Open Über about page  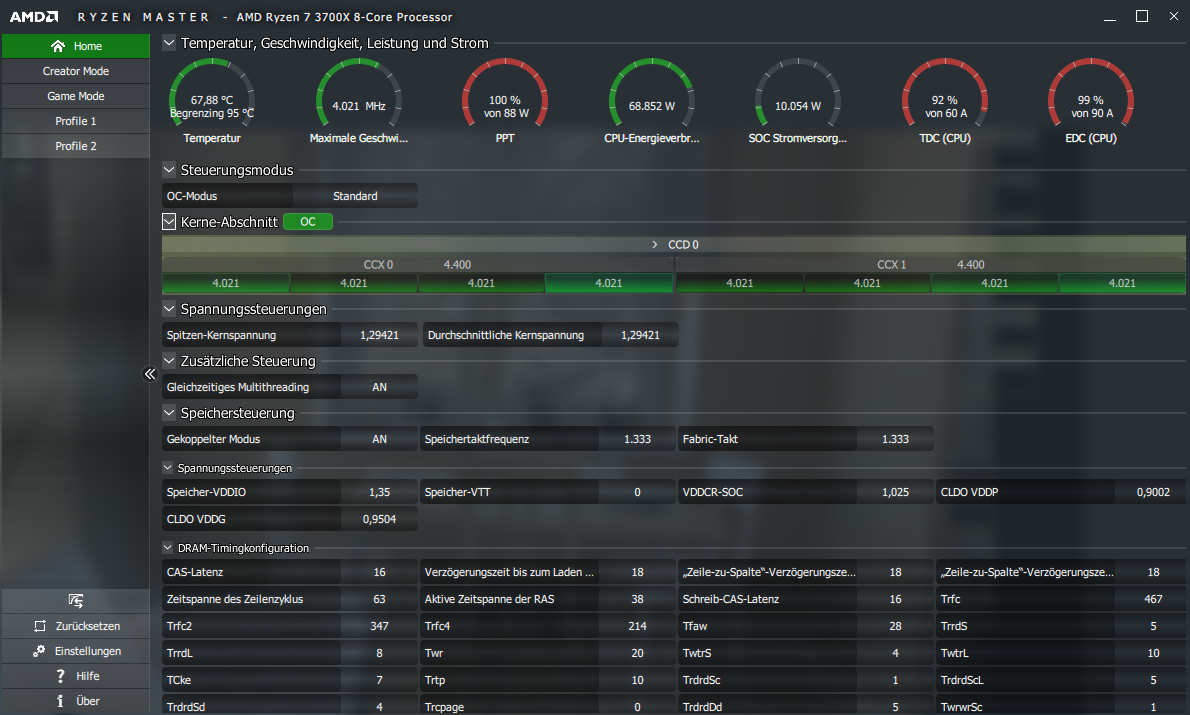point(76,701)
